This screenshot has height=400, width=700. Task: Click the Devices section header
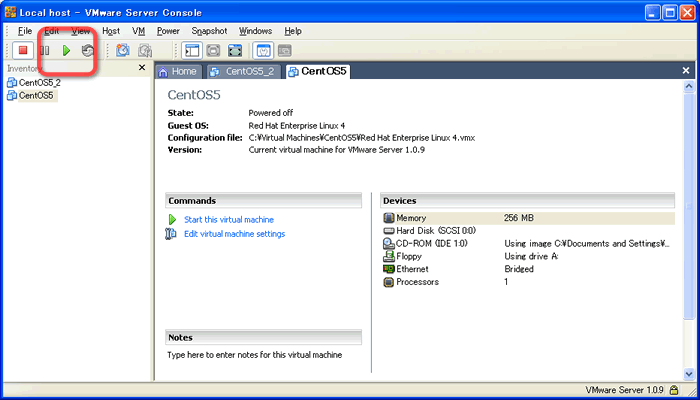528,201
